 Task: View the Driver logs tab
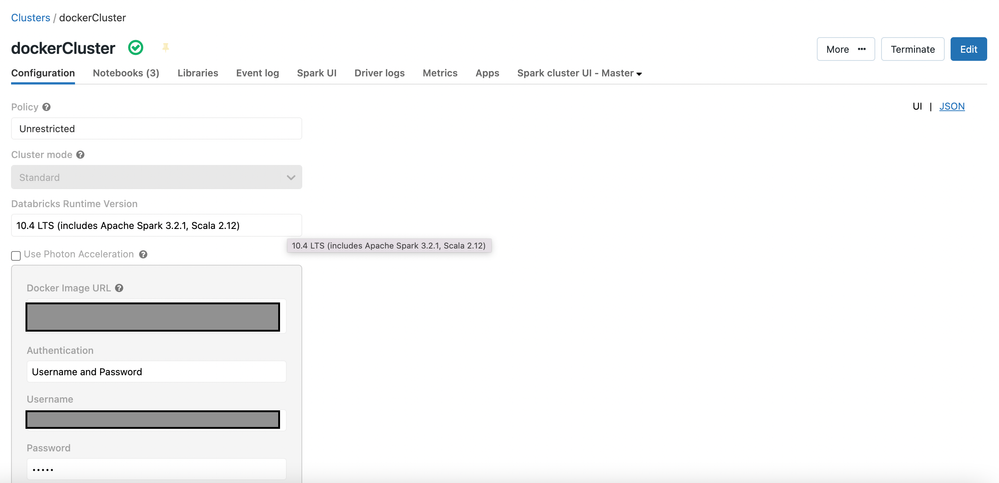coord(379,73)
